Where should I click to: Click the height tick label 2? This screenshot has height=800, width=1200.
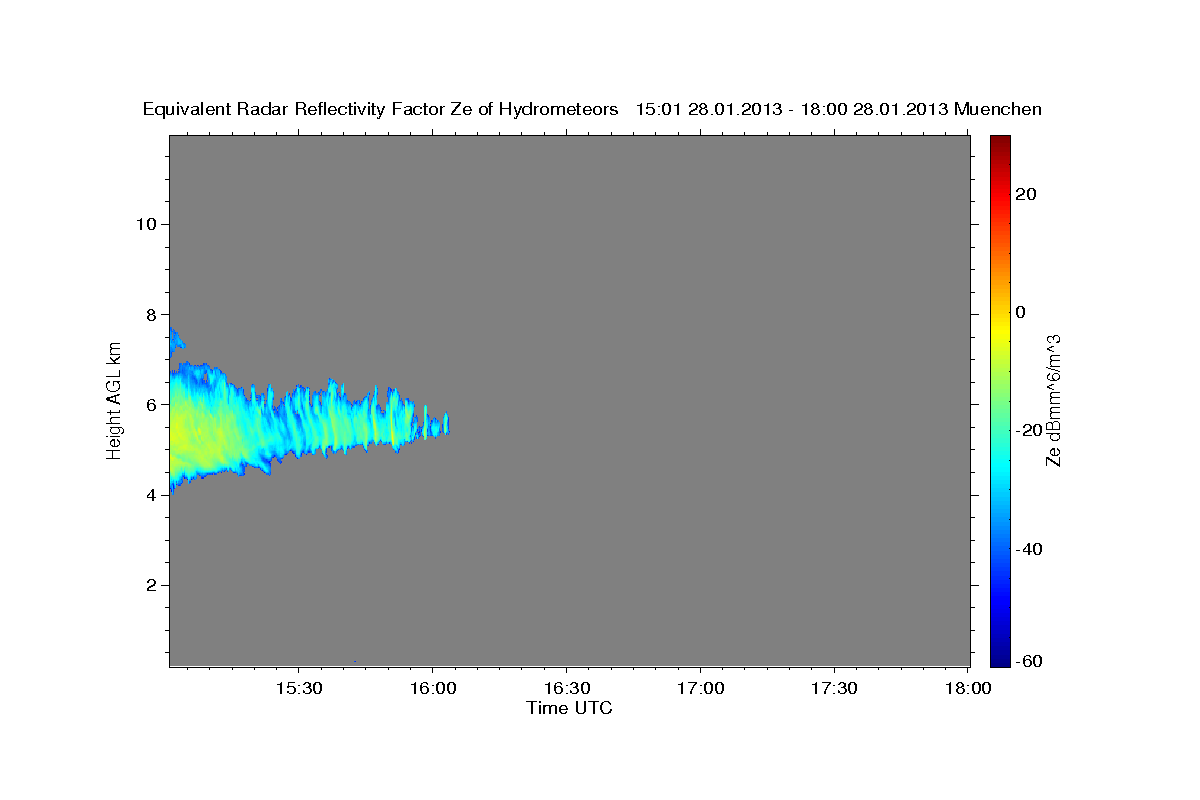[150, 585]
